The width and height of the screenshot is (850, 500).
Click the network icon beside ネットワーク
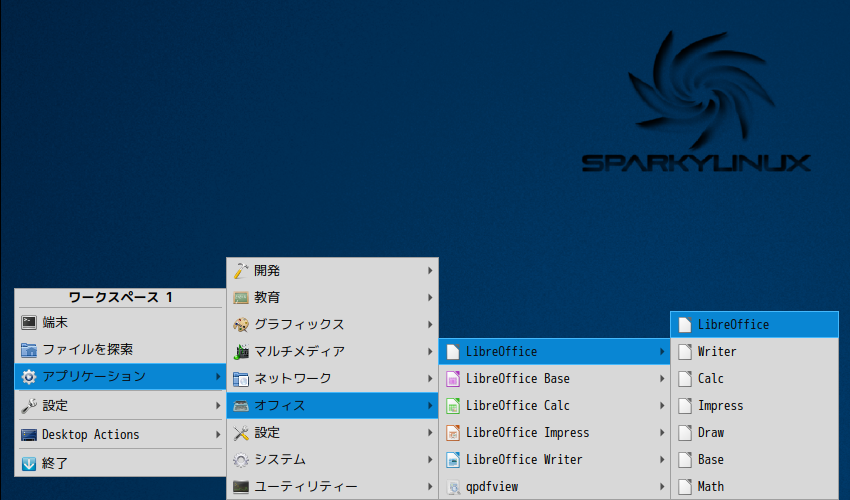pyautogui.click(x=241, y=379)
